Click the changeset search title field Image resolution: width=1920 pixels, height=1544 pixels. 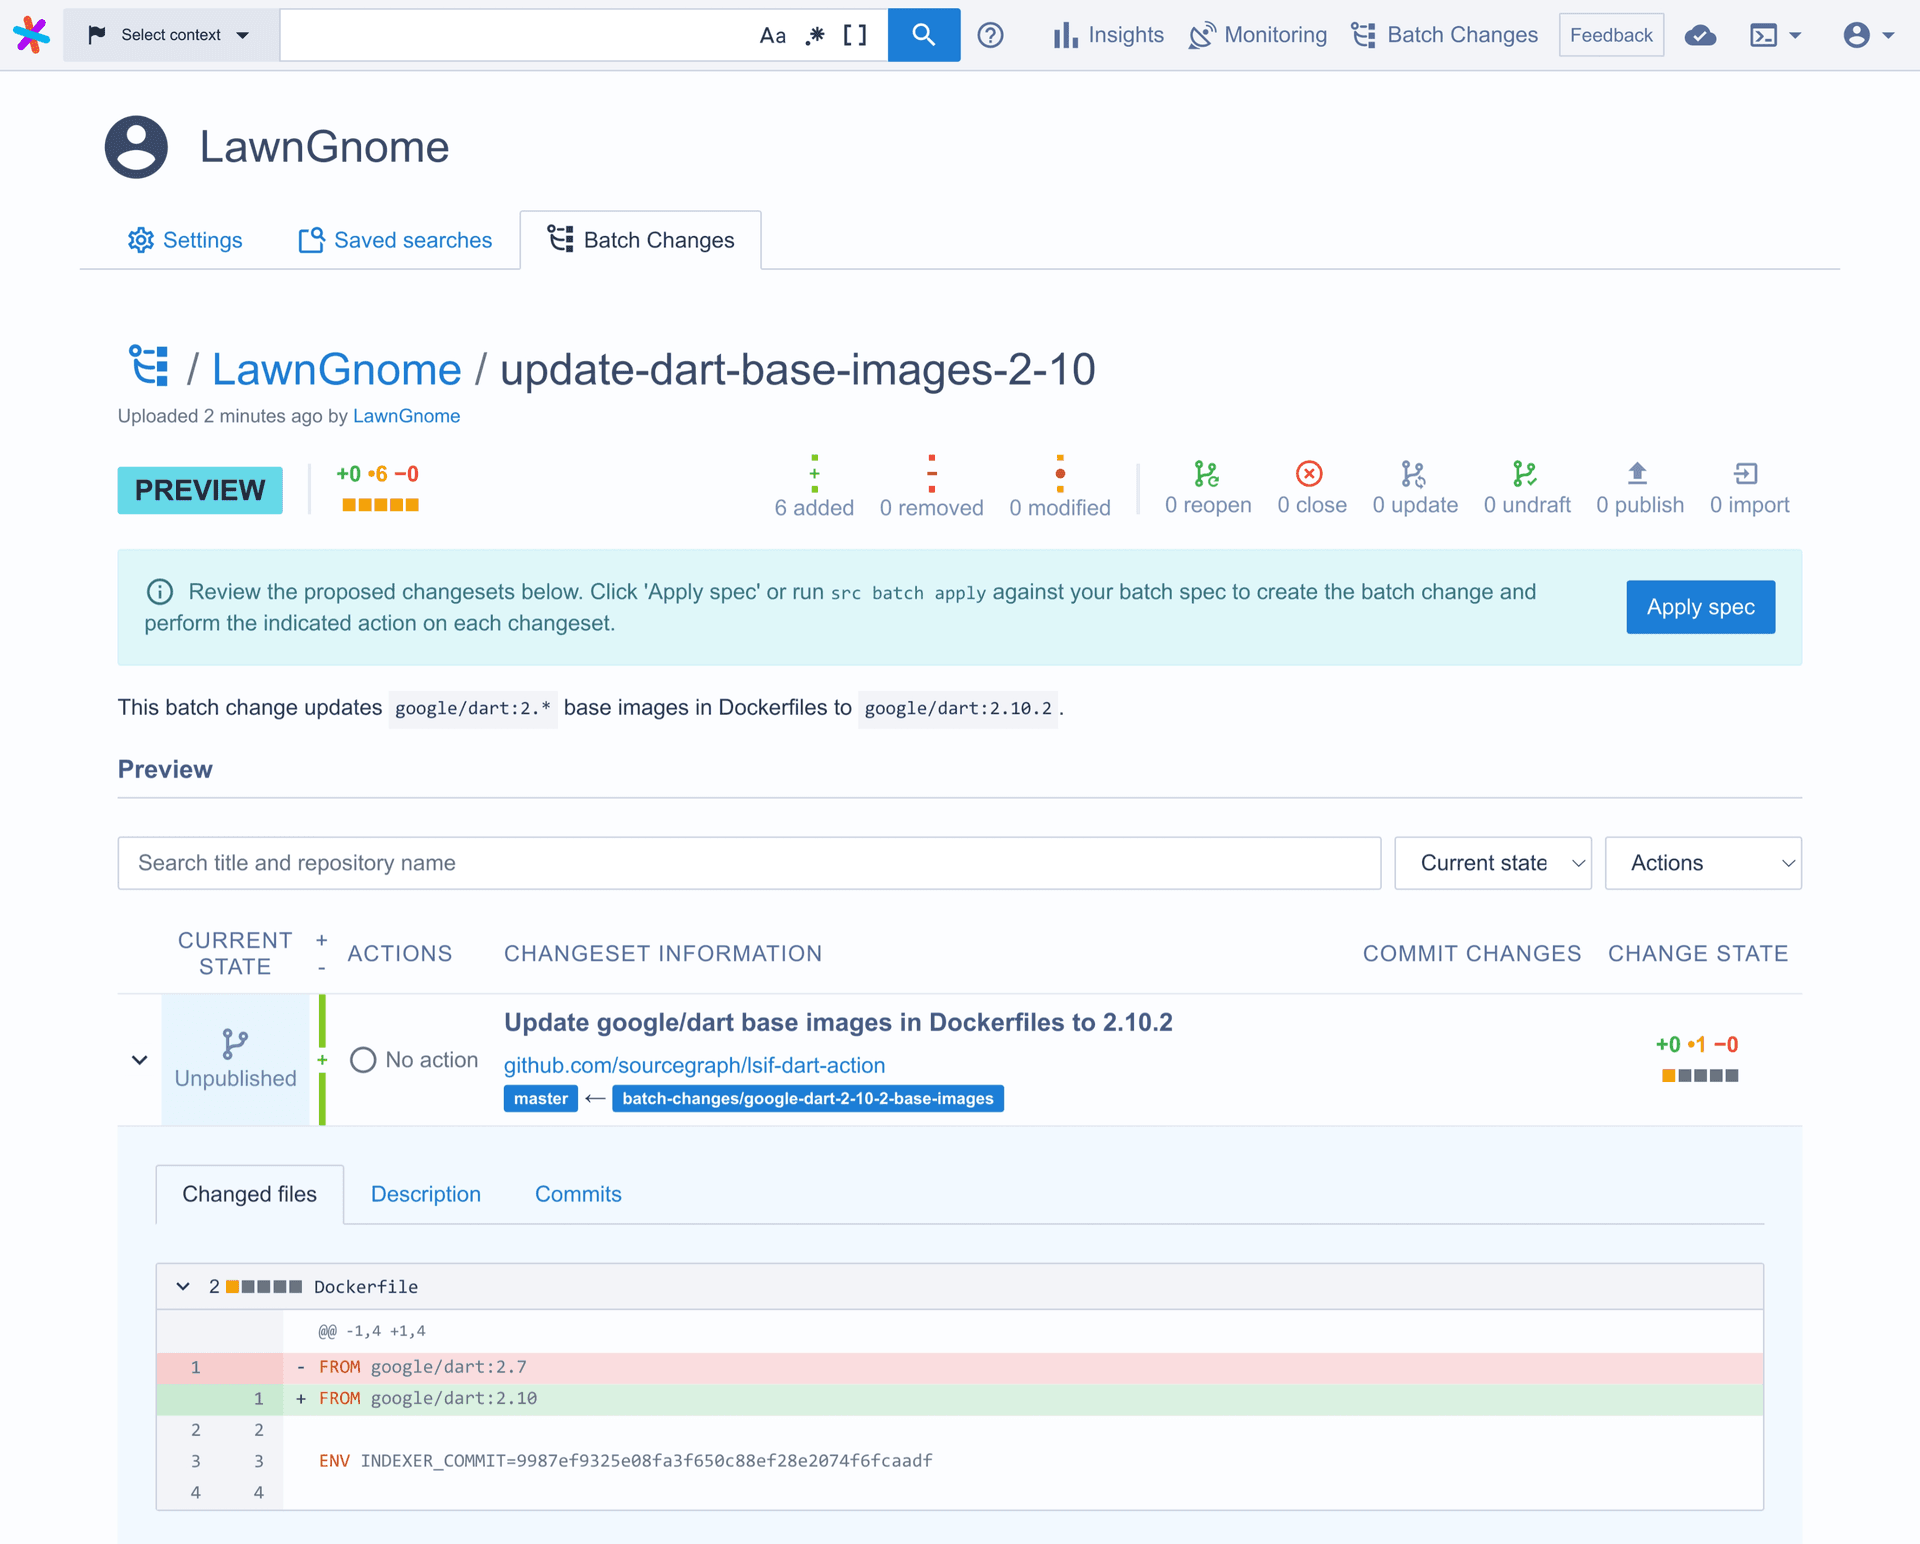[749, 863]
